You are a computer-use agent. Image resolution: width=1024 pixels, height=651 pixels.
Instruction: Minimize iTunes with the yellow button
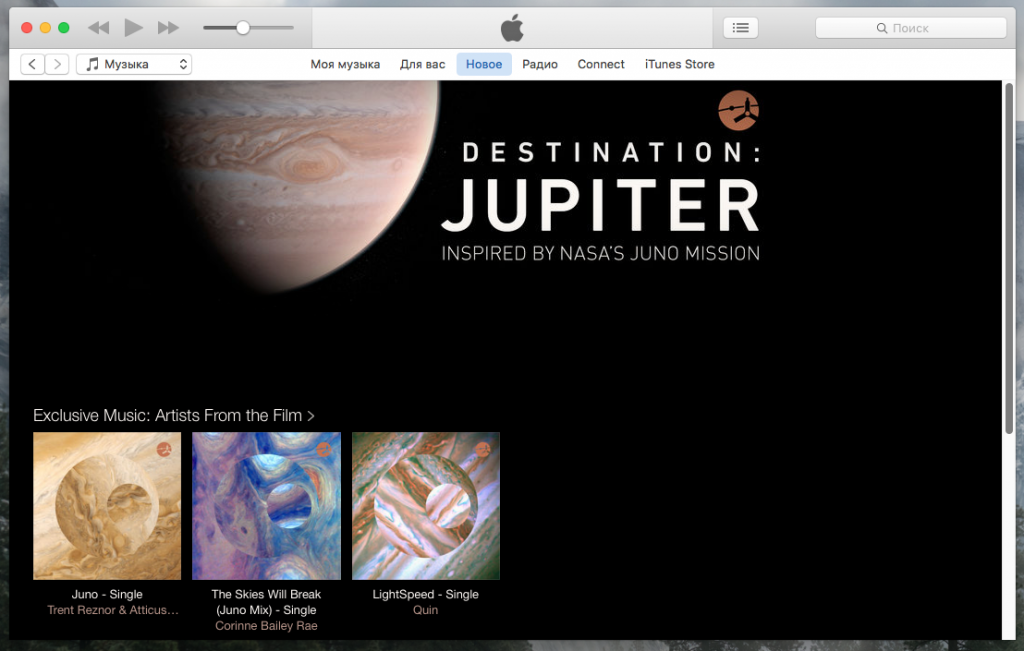coord(45,27)
